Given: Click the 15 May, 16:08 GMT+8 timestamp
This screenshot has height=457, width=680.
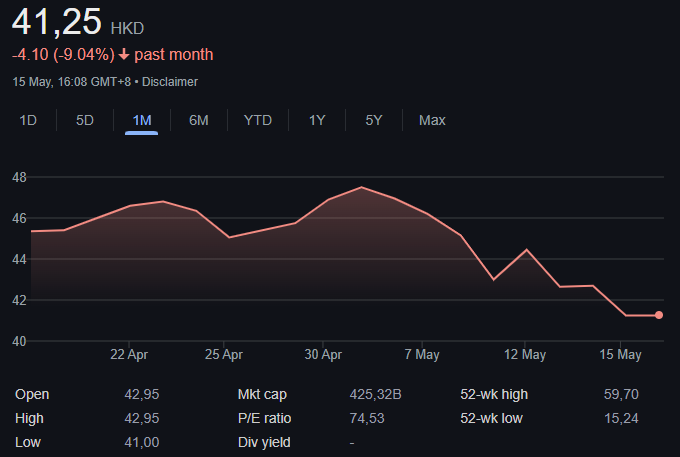Looking at the screenshot, I should pos(72,82).
